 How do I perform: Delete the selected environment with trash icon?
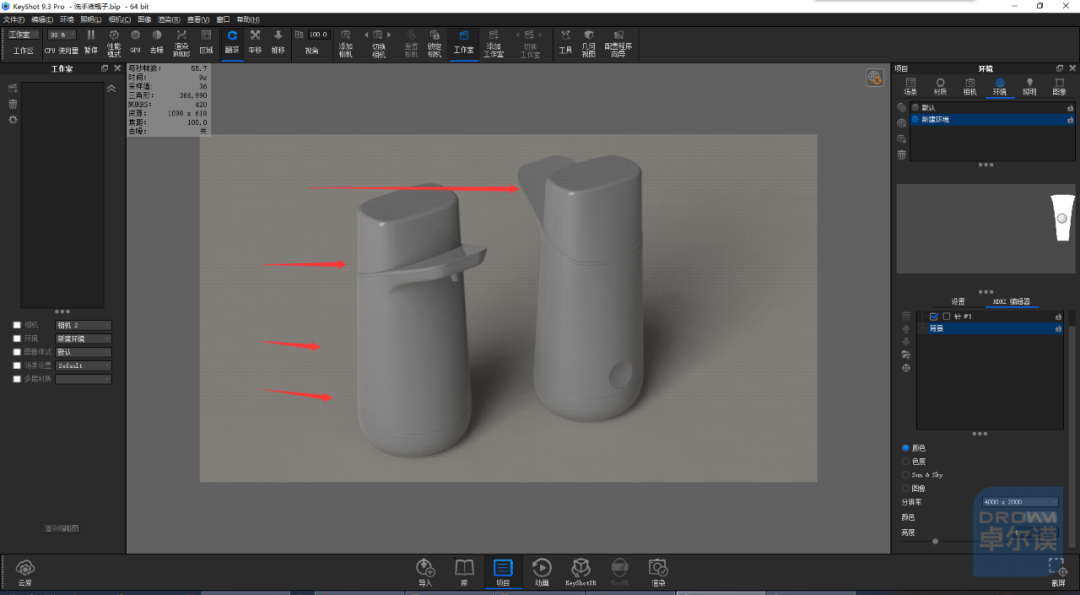coord(902,155)
